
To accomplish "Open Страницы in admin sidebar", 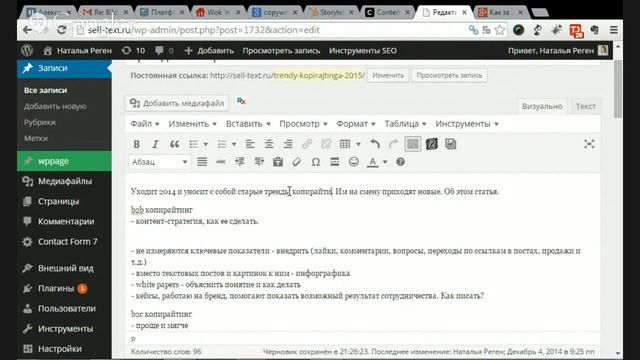I will (x=64, y=201).
